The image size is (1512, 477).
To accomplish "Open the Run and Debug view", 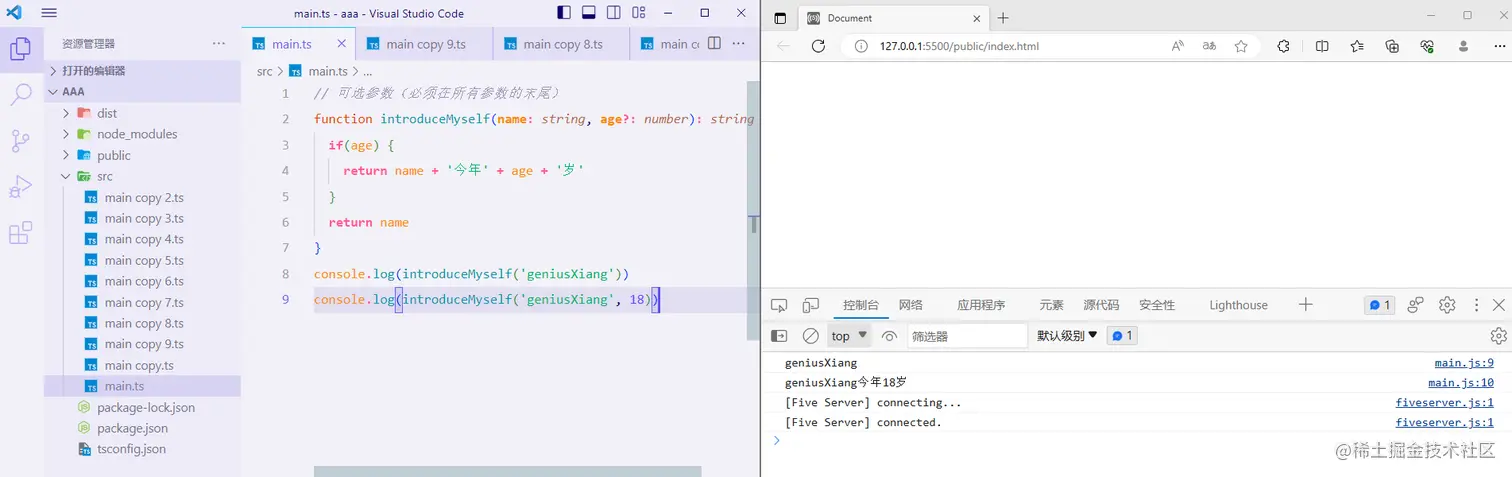I will pos(20,187).
